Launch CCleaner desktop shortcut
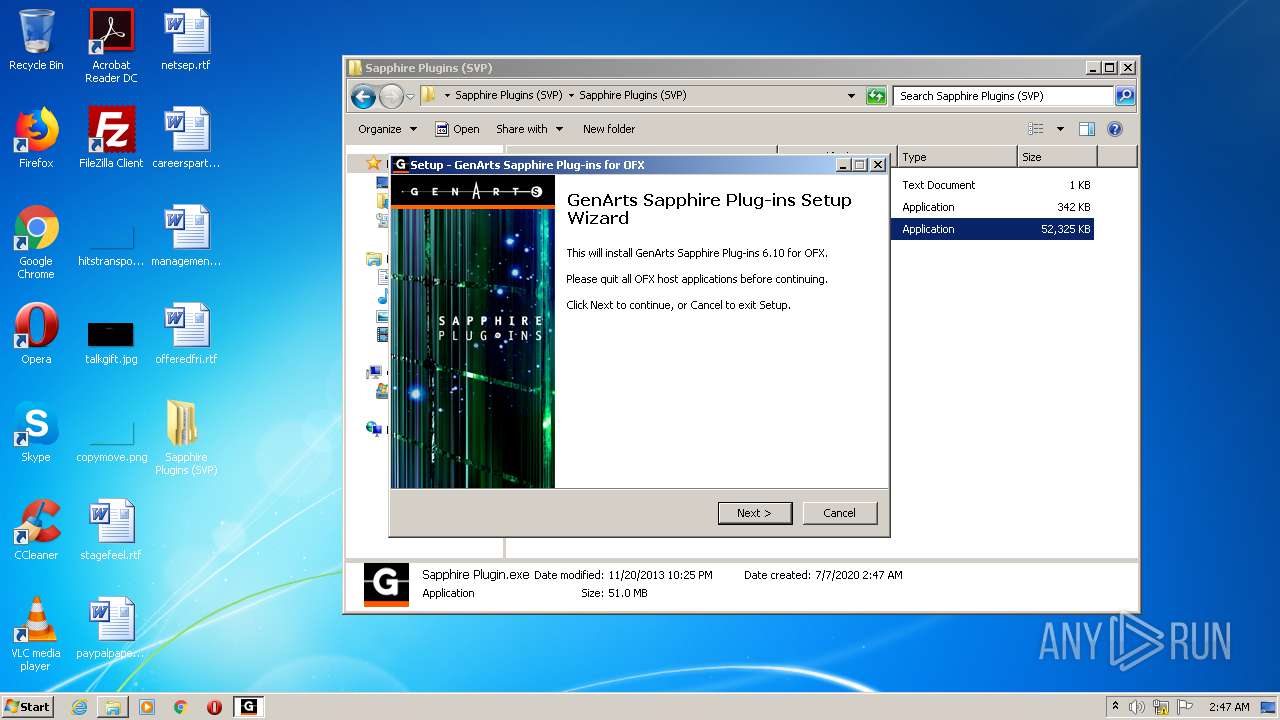The width and height of the screenshot is (1280, 720). [36, 530]
